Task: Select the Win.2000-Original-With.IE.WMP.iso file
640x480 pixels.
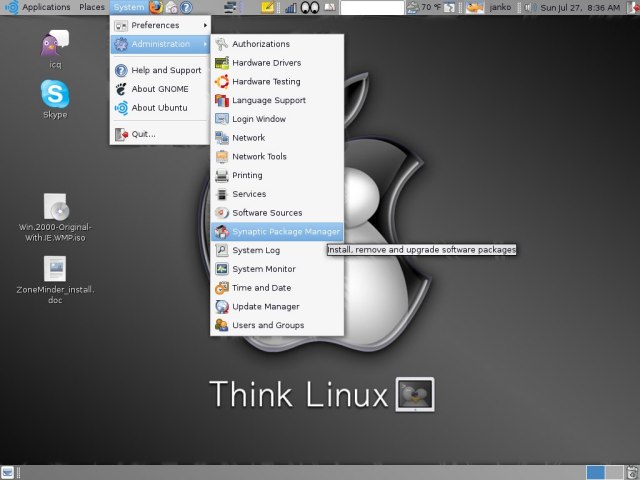Action: pos(55,218)
